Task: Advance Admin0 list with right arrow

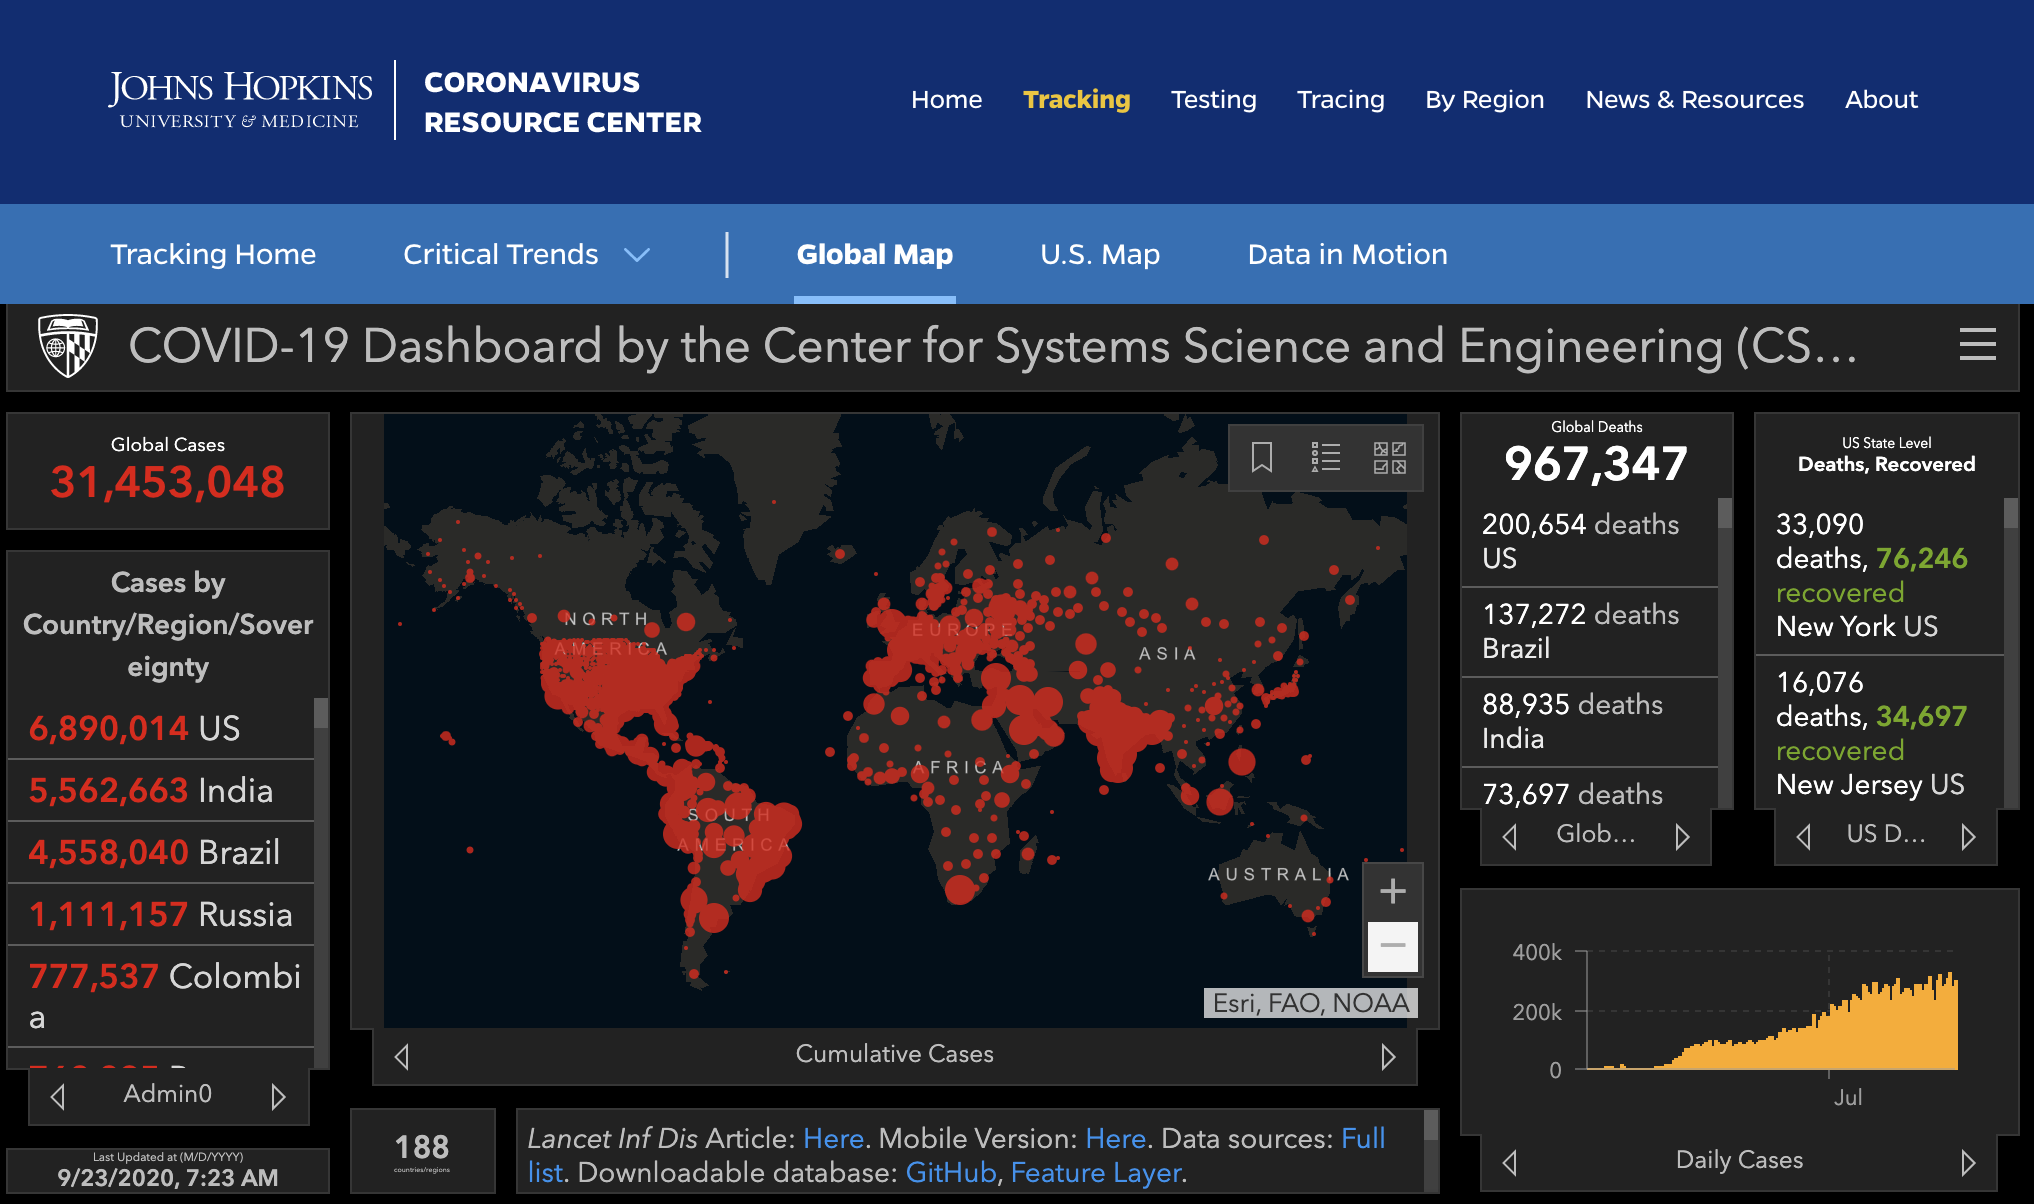Action: pyautogui.click(x=278, y=1096)
